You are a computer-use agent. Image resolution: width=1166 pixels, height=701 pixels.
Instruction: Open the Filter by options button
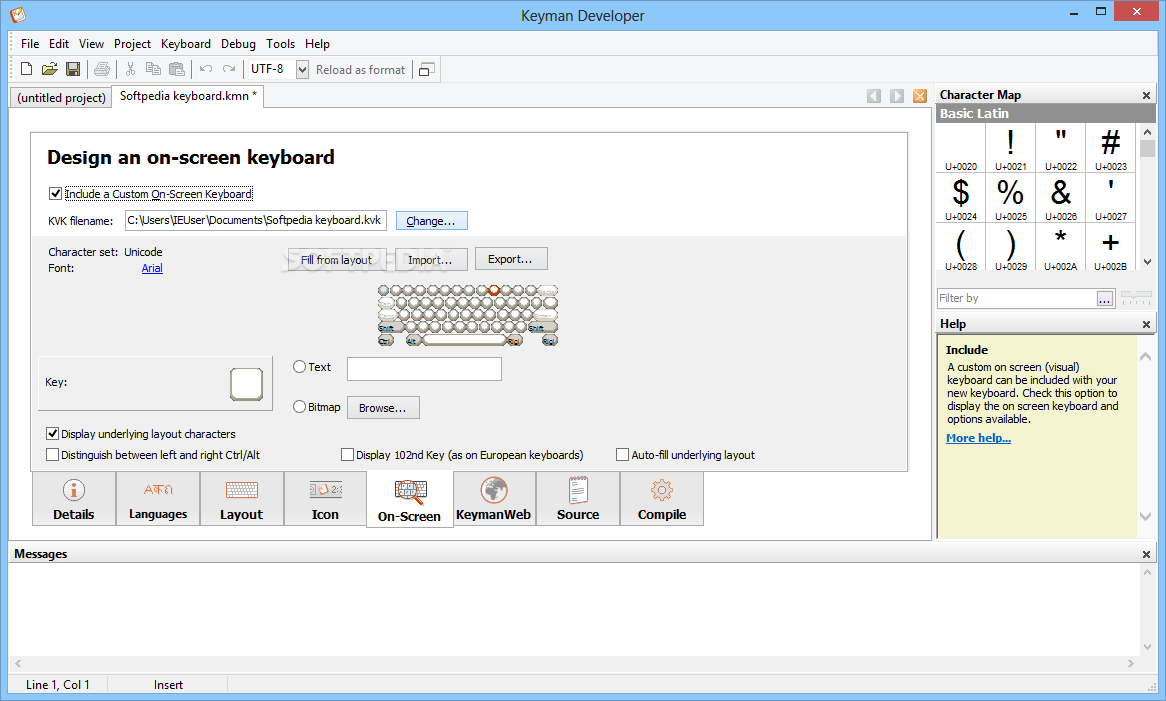point(1105,299)
